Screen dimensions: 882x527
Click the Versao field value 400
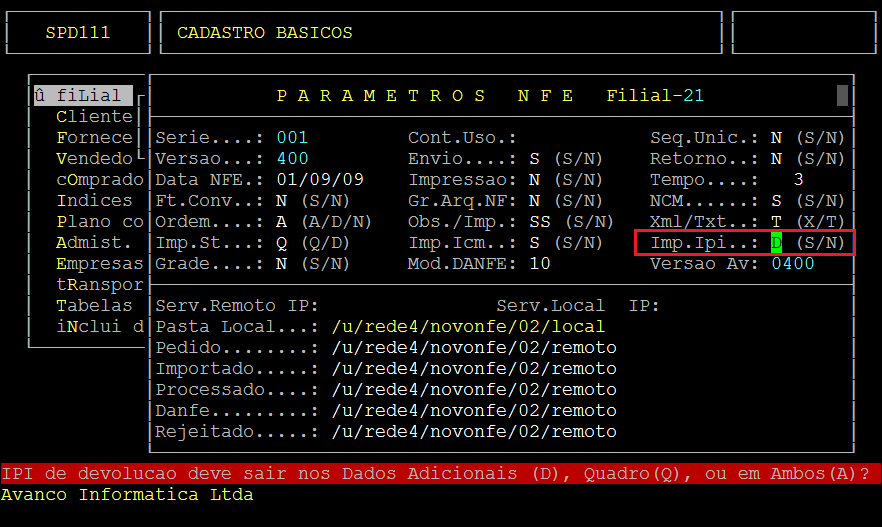pos(292,159)
